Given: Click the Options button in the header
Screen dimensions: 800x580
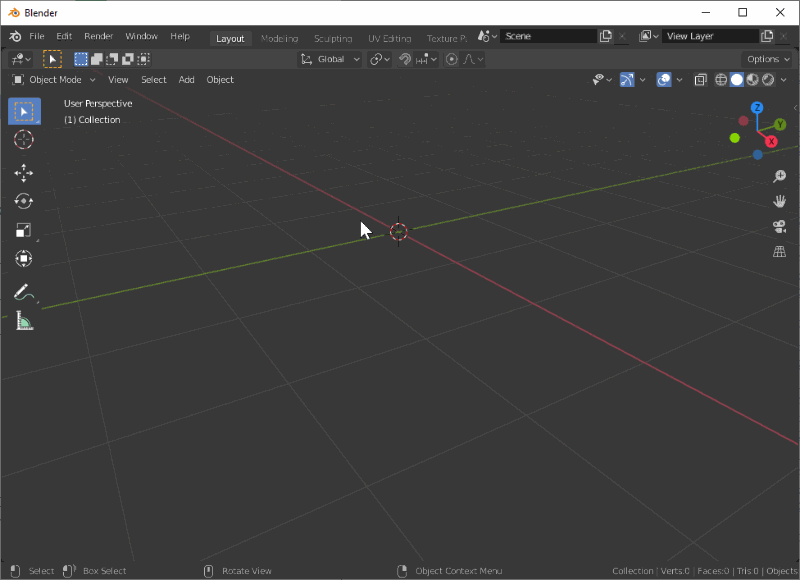Looking at the screenshot, I should coord(766,58).
